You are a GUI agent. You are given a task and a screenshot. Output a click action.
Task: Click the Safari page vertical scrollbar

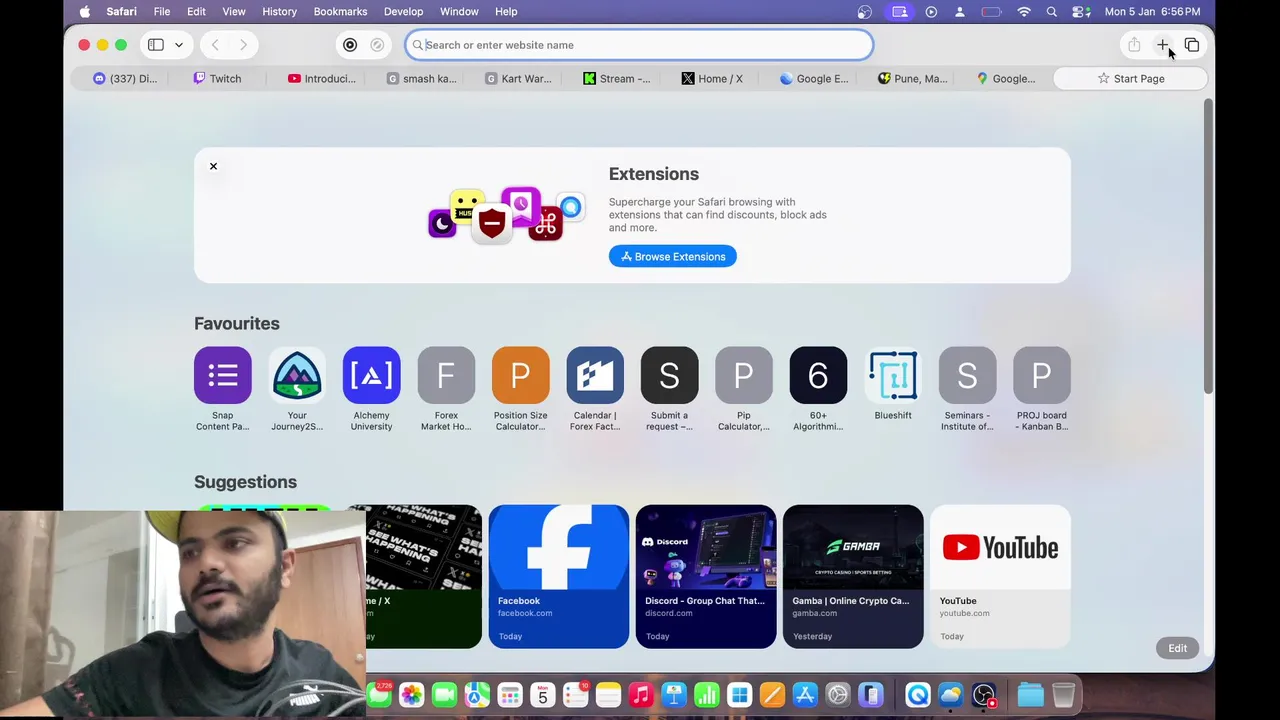pyautogui.click(x=1209, y=245)
